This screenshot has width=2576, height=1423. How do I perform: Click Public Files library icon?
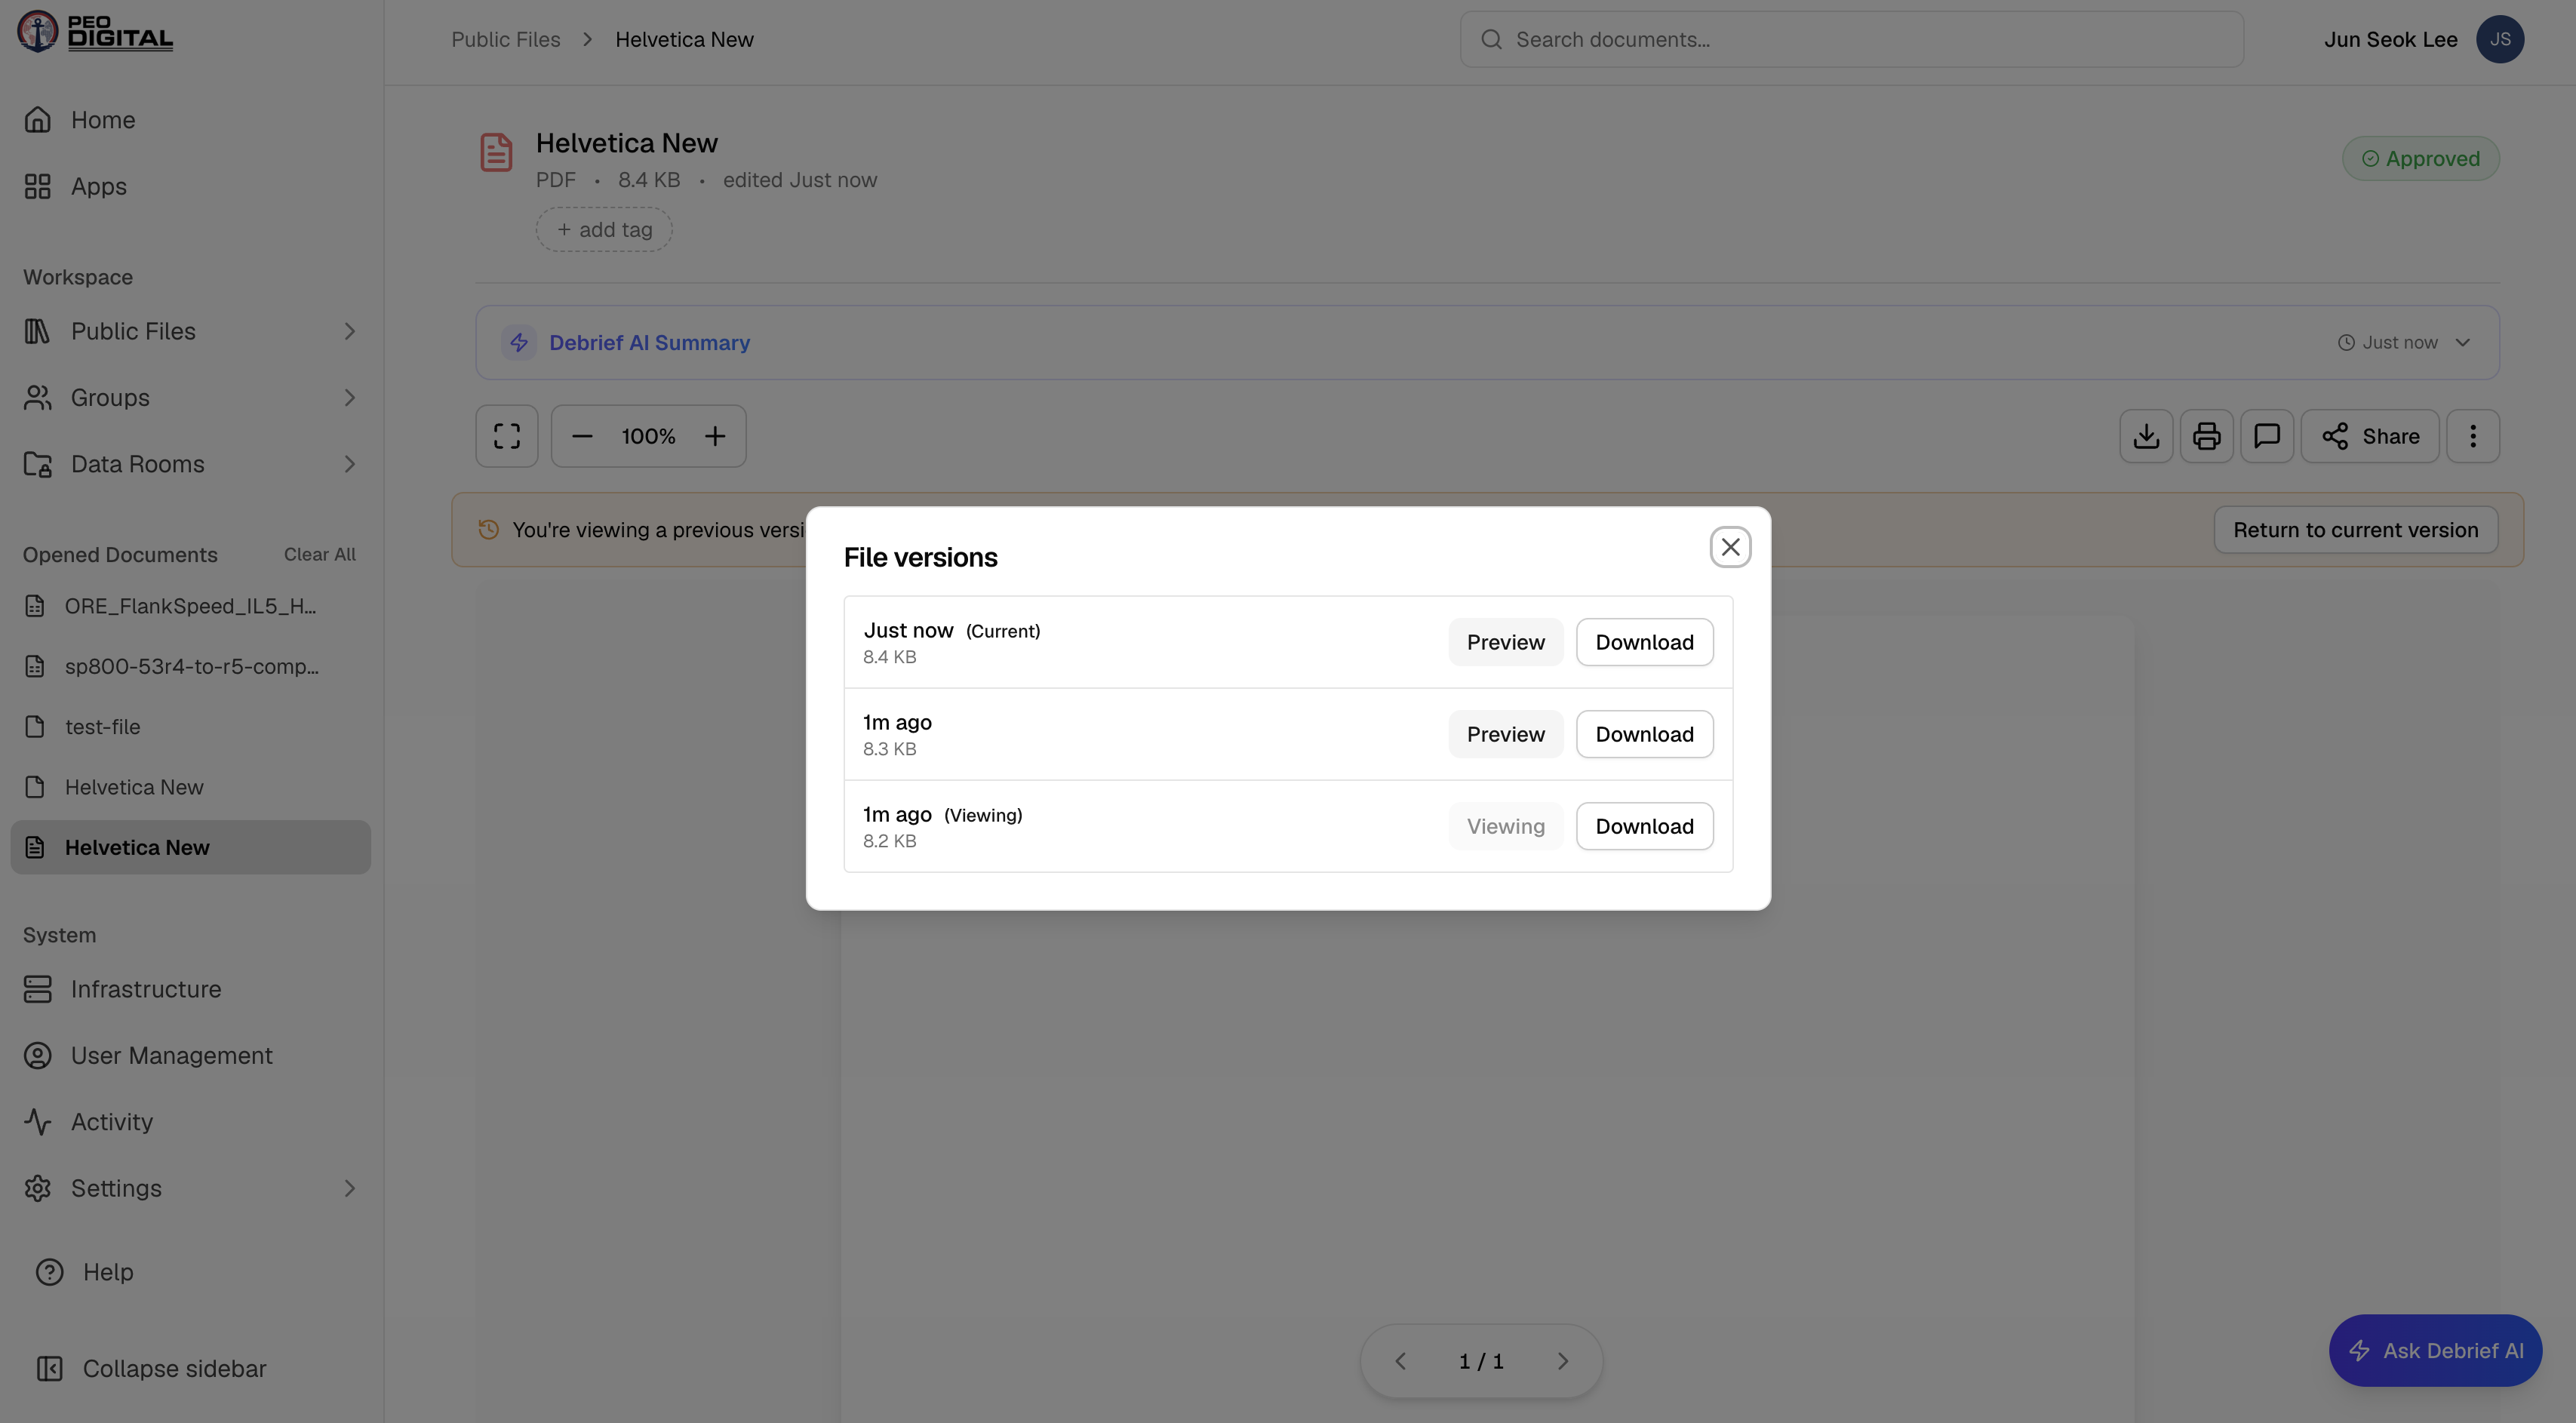click(x=38, y=331)
